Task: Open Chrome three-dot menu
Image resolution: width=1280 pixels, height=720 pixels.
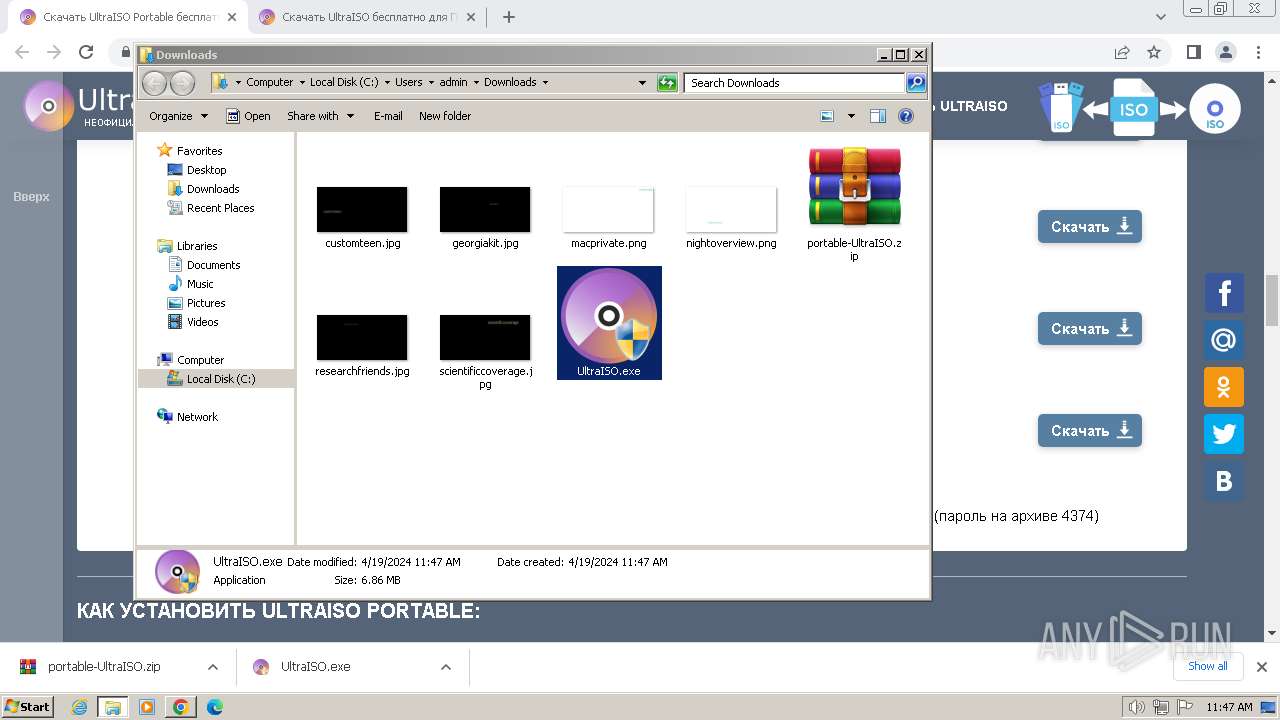Action: [x=1258, y=52]
